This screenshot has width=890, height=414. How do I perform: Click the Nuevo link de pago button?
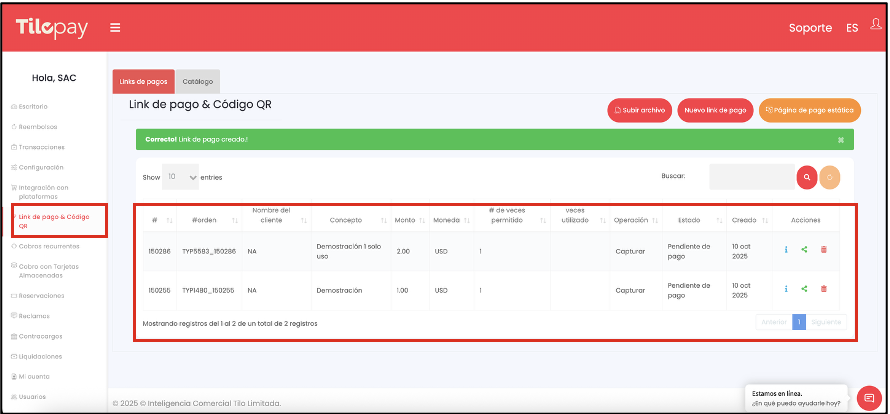(715, 110)
